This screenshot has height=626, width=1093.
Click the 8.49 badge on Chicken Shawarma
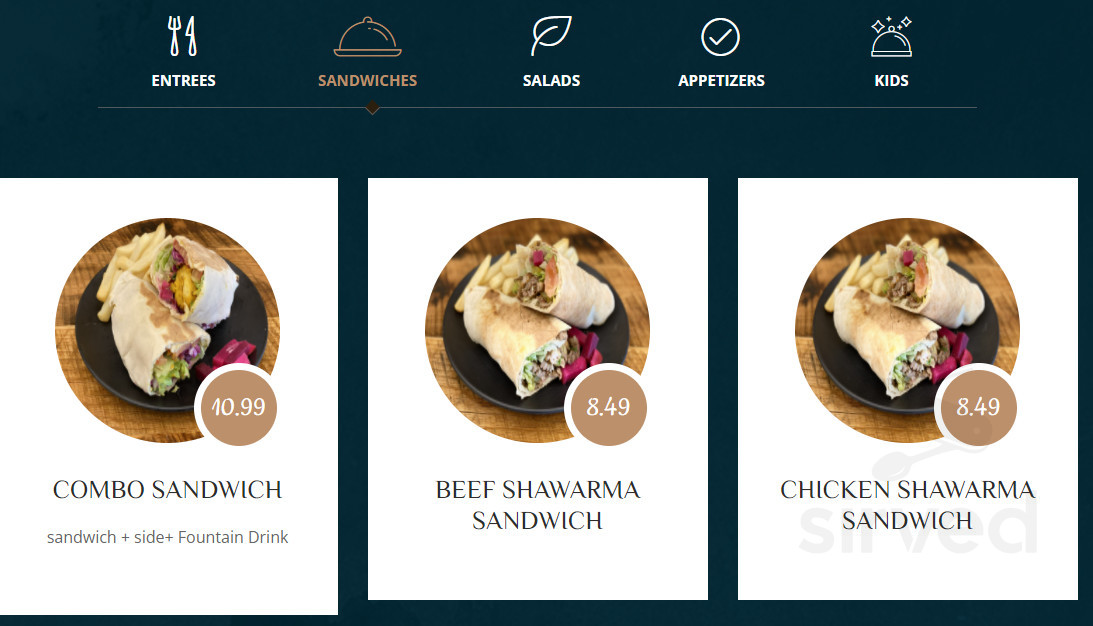coord(979,407)
